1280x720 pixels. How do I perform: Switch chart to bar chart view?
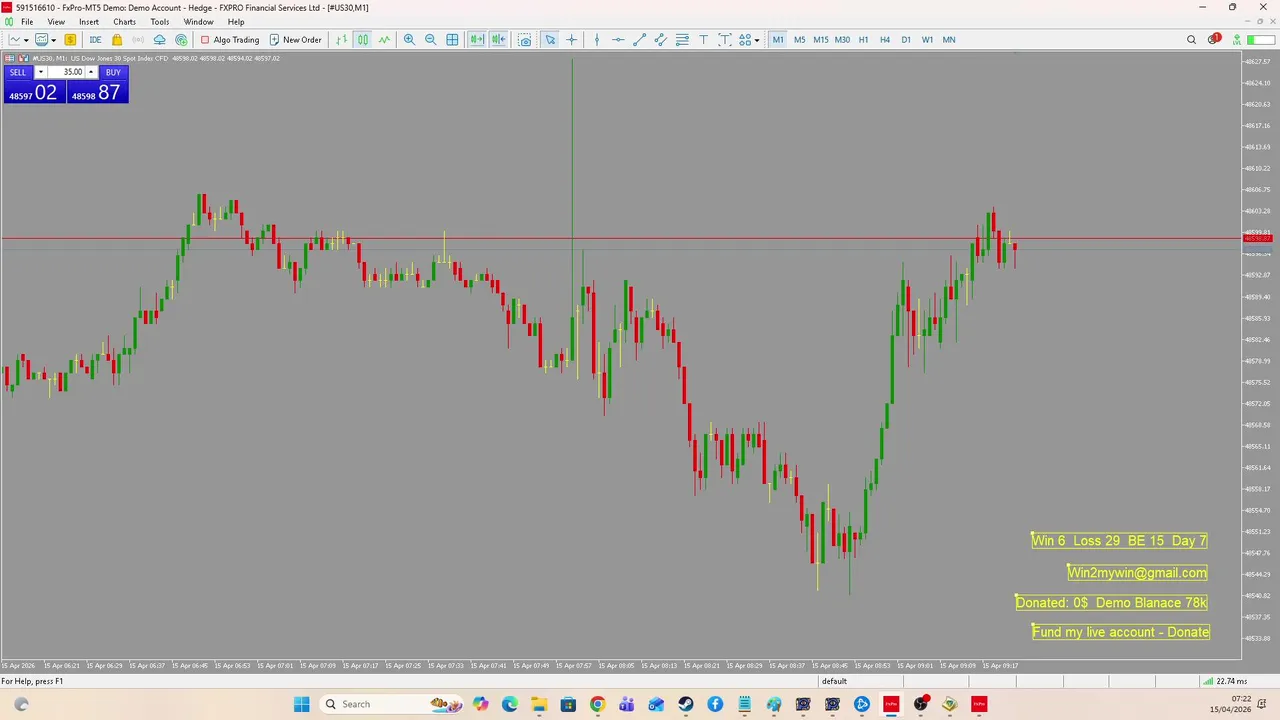(x=342, y=40)
